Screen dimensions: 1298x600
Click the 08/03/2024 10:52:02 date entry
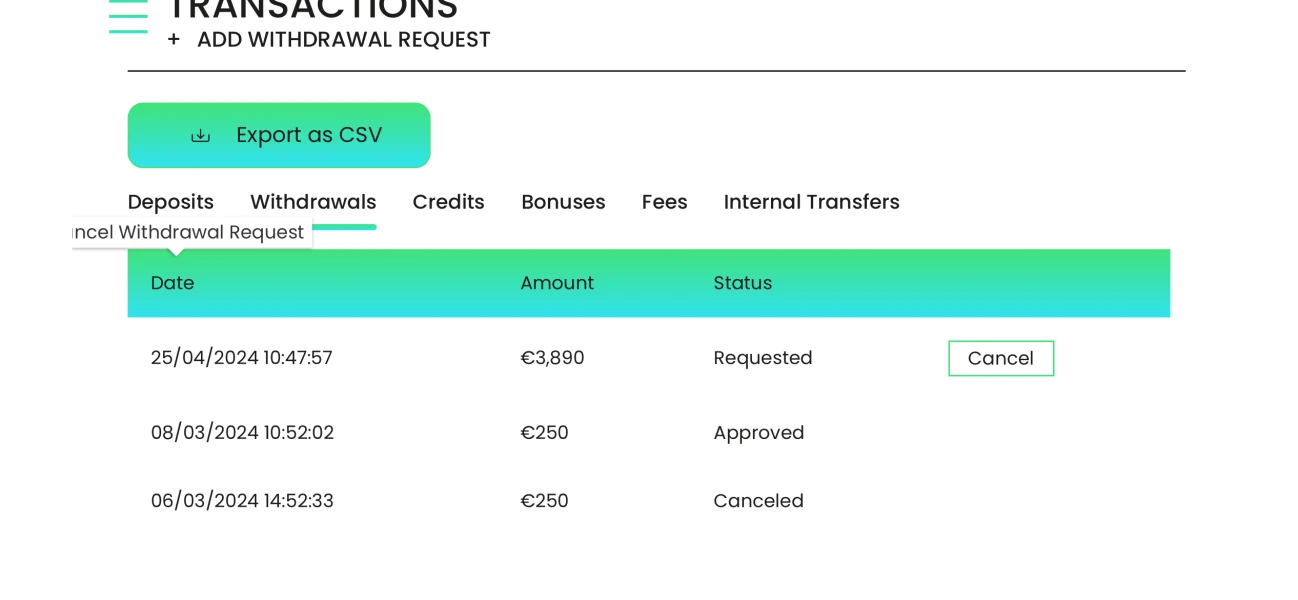tap(242, 433)
